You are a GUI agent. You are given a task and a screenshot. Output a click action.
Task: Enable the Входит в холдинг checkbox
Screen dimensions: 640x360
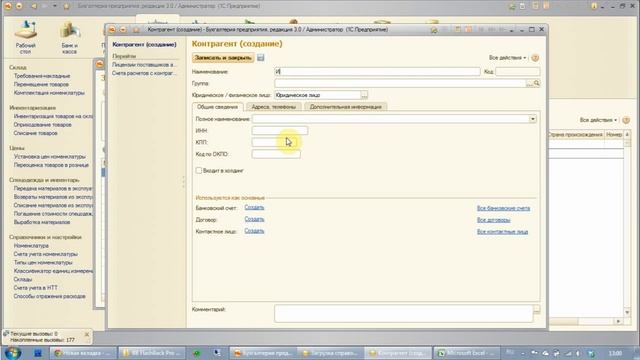199,170
